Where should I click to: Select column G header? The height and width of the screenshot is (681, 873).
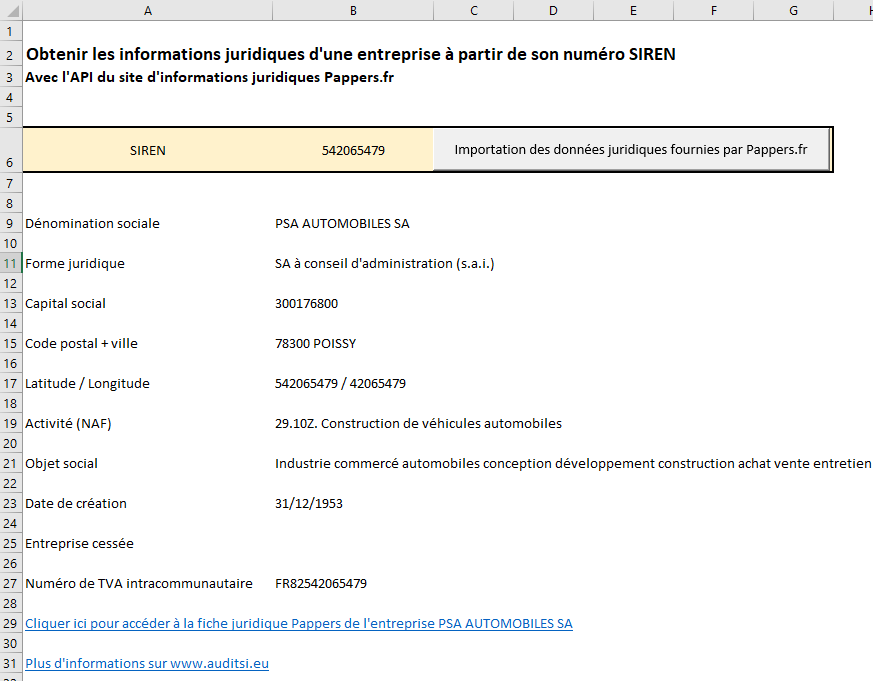click(x=793, y=10)
